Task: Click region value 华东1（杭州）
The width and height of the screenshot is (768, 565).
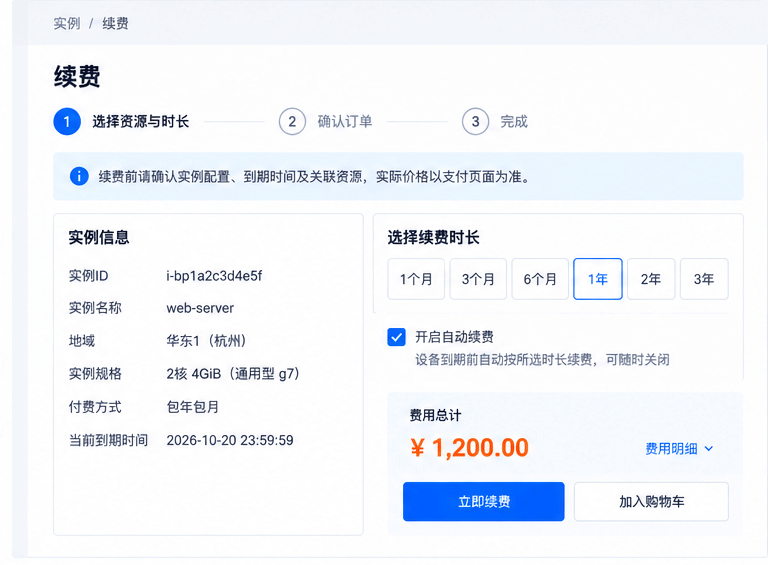Action: pos(206,341)
